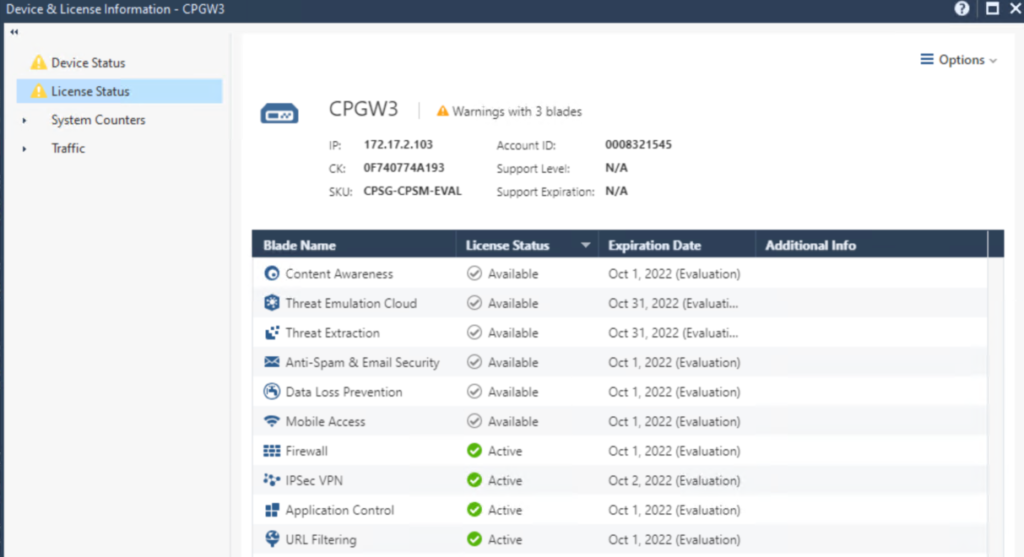
Task: Click the CK value 0F740774A193
Action: (x=404, y=168)
